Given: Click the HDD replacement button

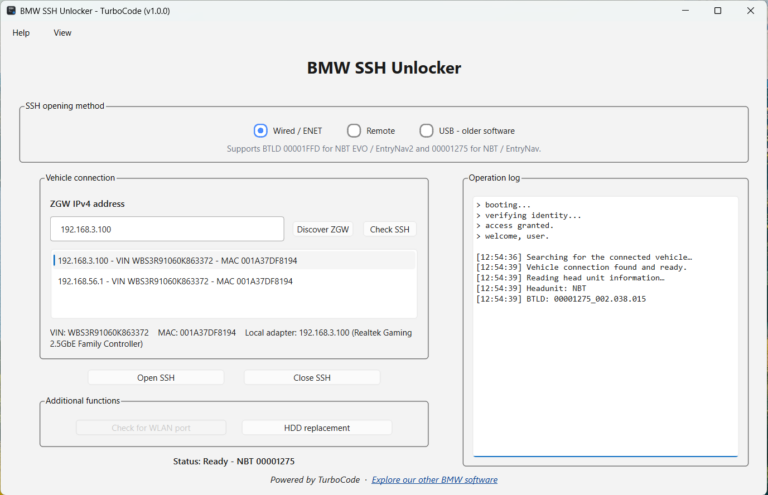Looking at the screenshot, I should [x=317, y=427].
